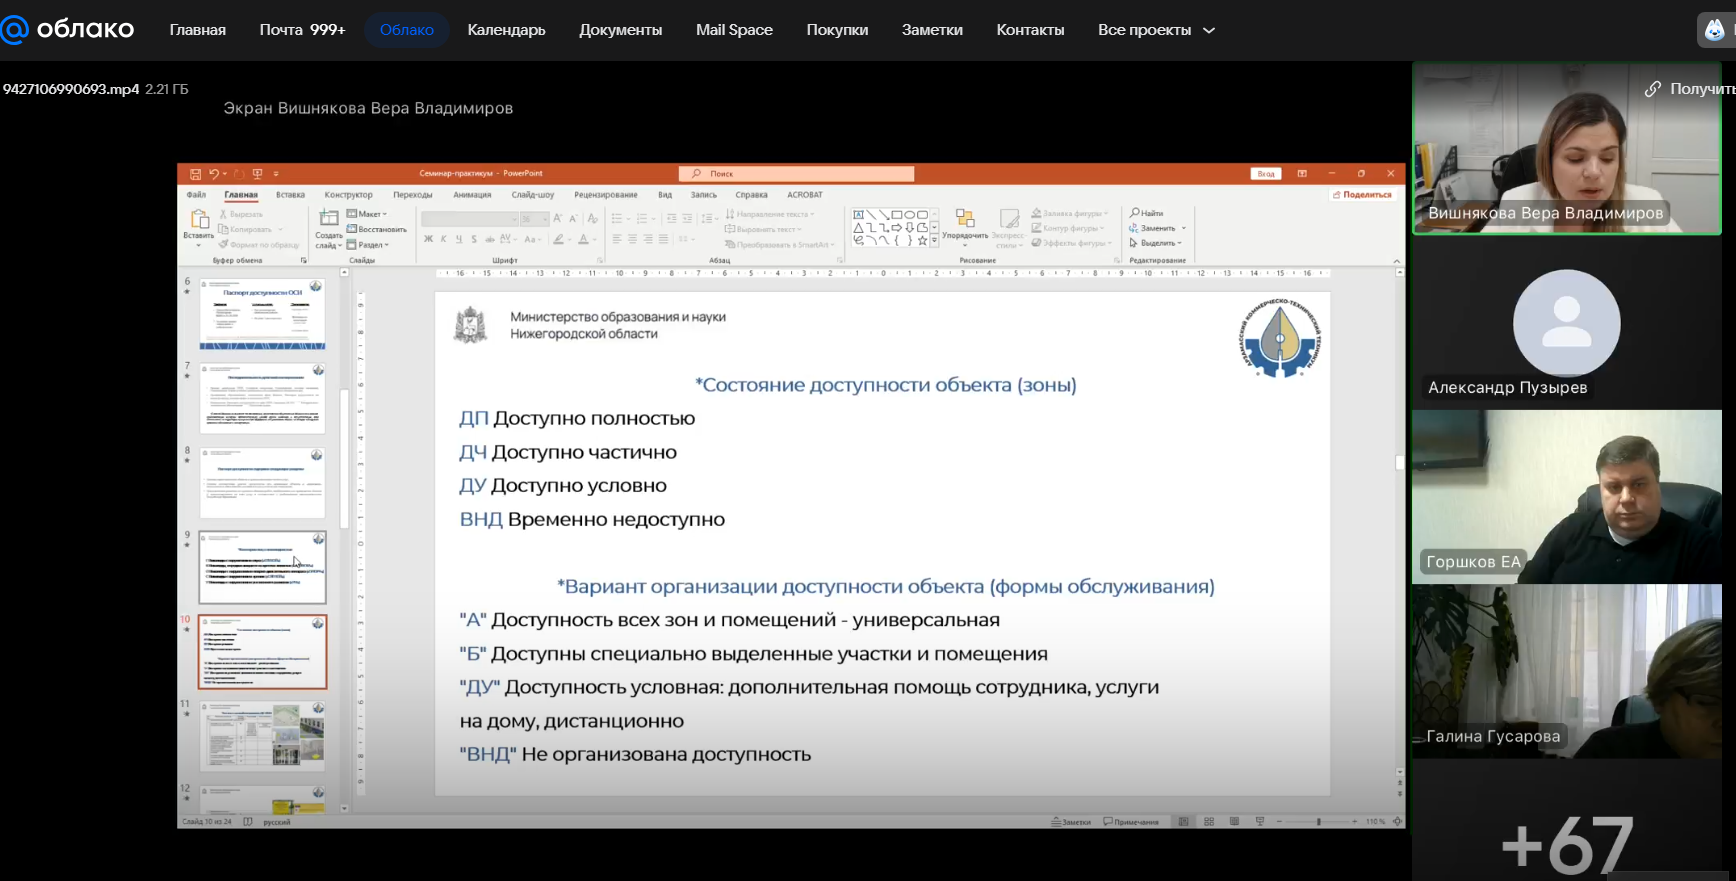Click the Save icon in PowerPoint title bar
1736x881 pixels.
click(195, 174)
